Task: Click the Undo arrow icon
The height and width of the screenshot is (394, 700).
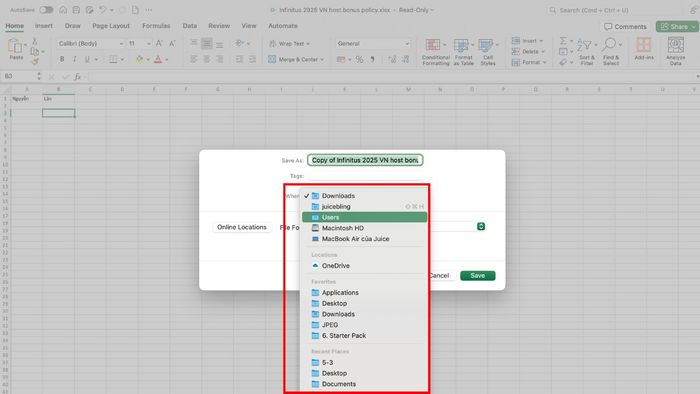Action: [x=103, y=10]
